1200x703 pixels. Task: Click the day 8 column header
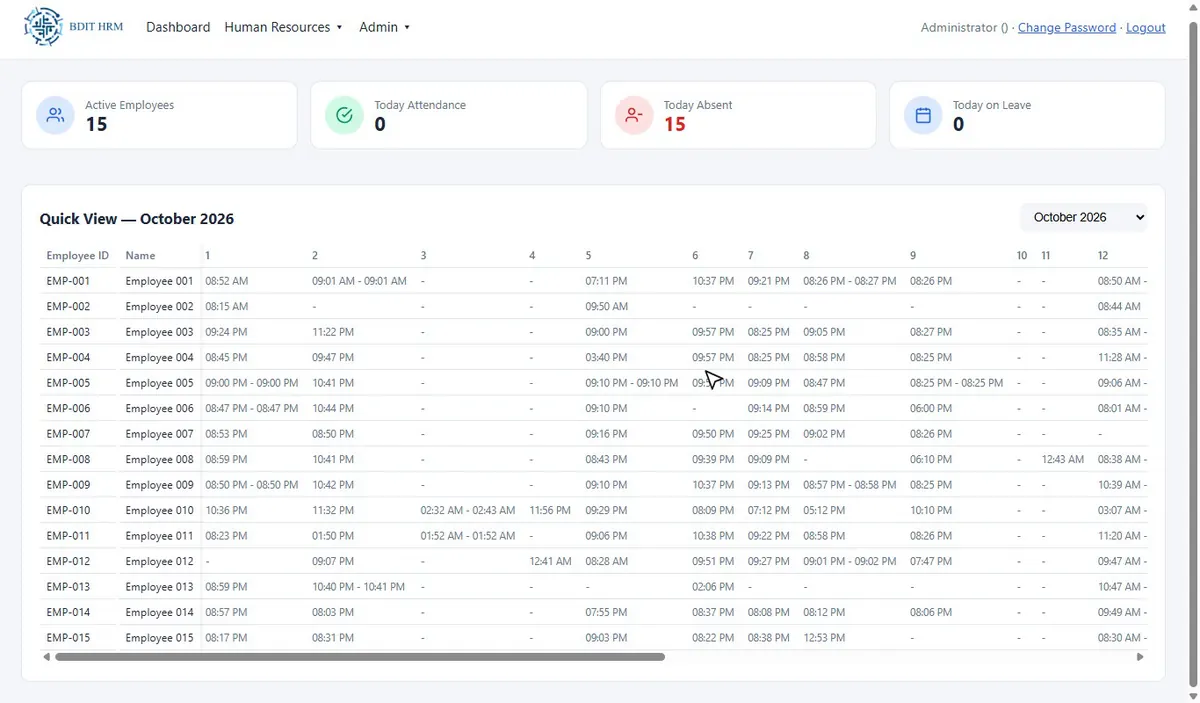806,256
